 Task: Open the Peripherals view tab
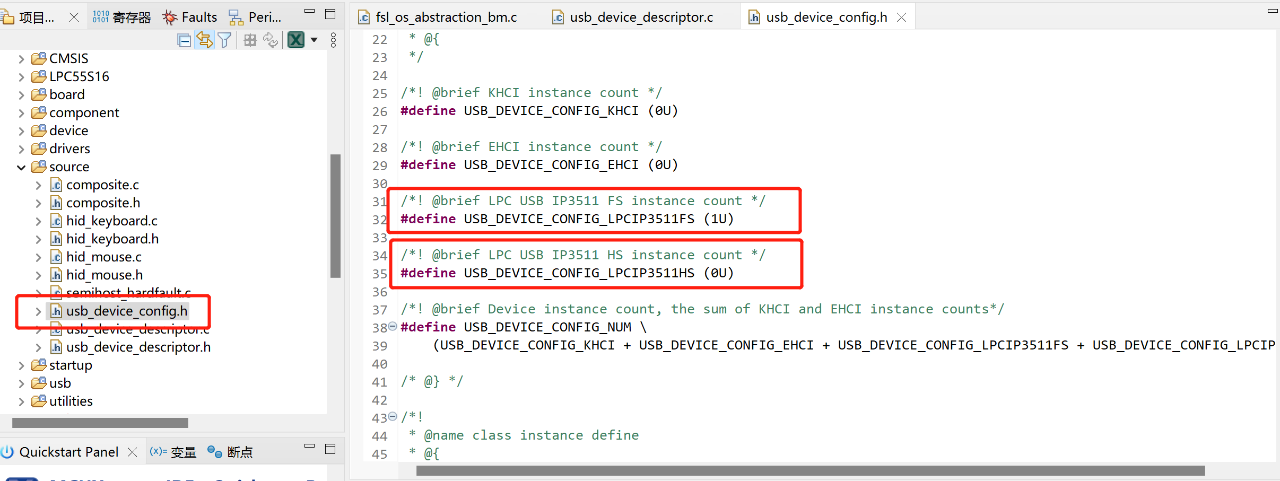click(257, 17)
